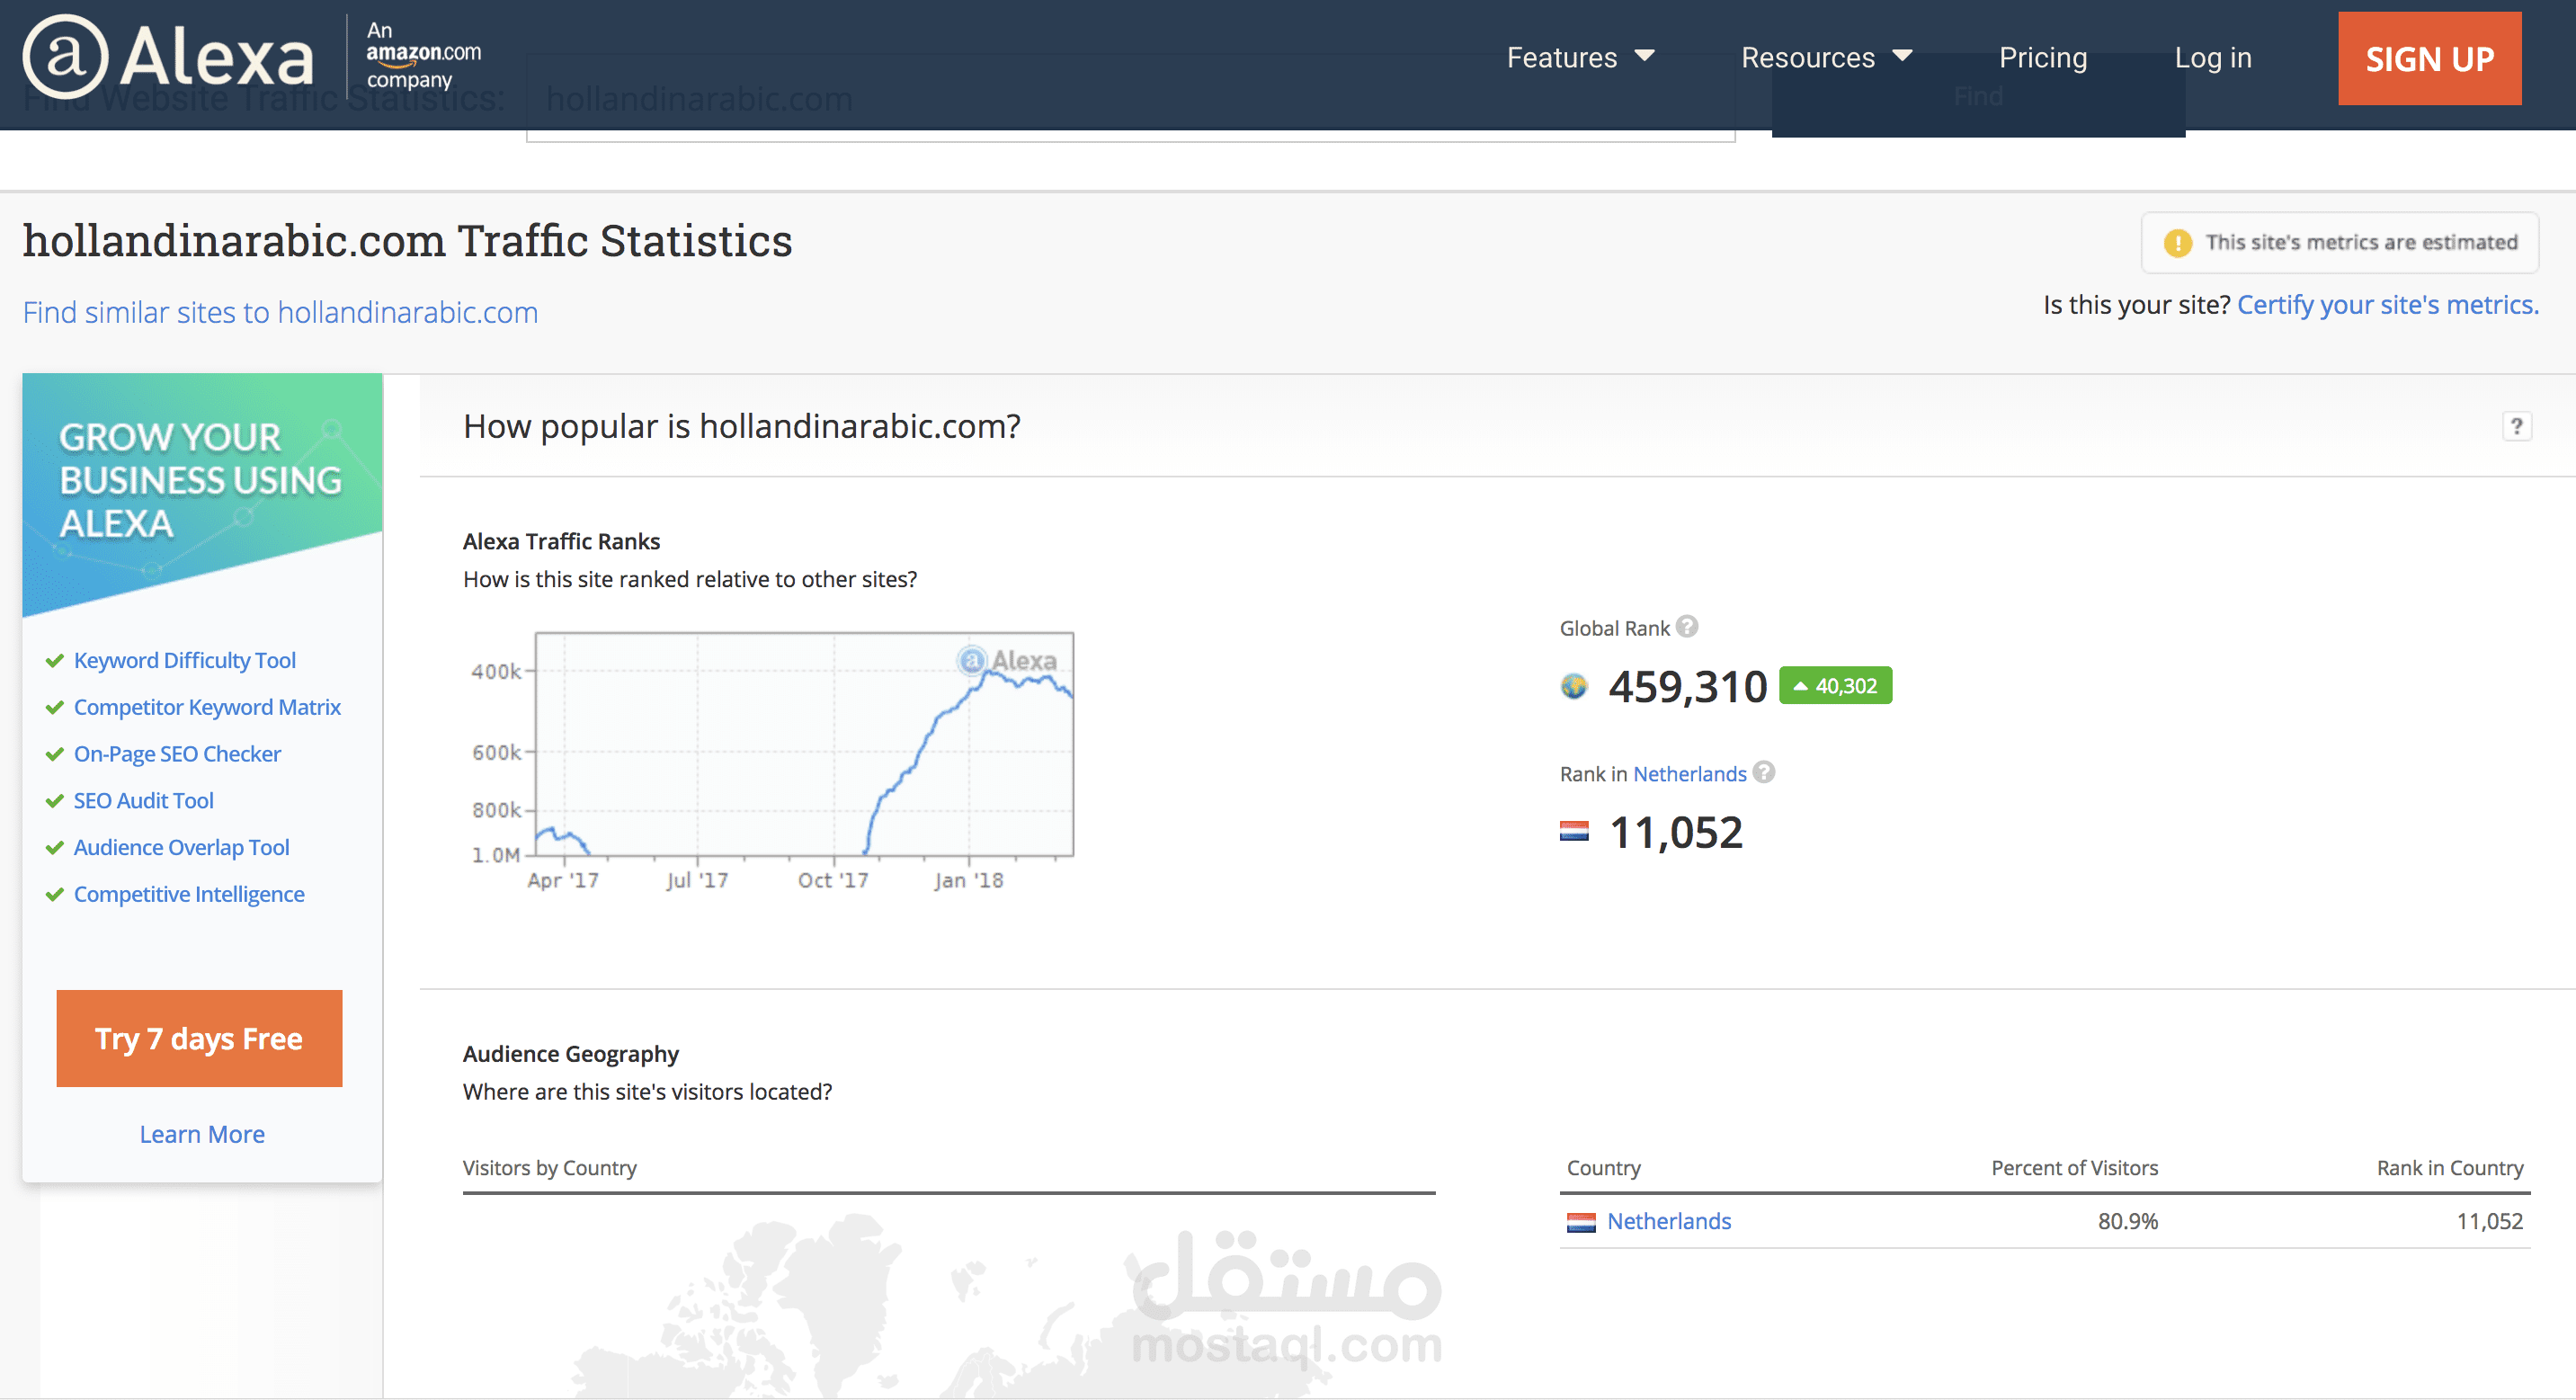Click the globe icon beside global rank

[x=1574, y=686]
